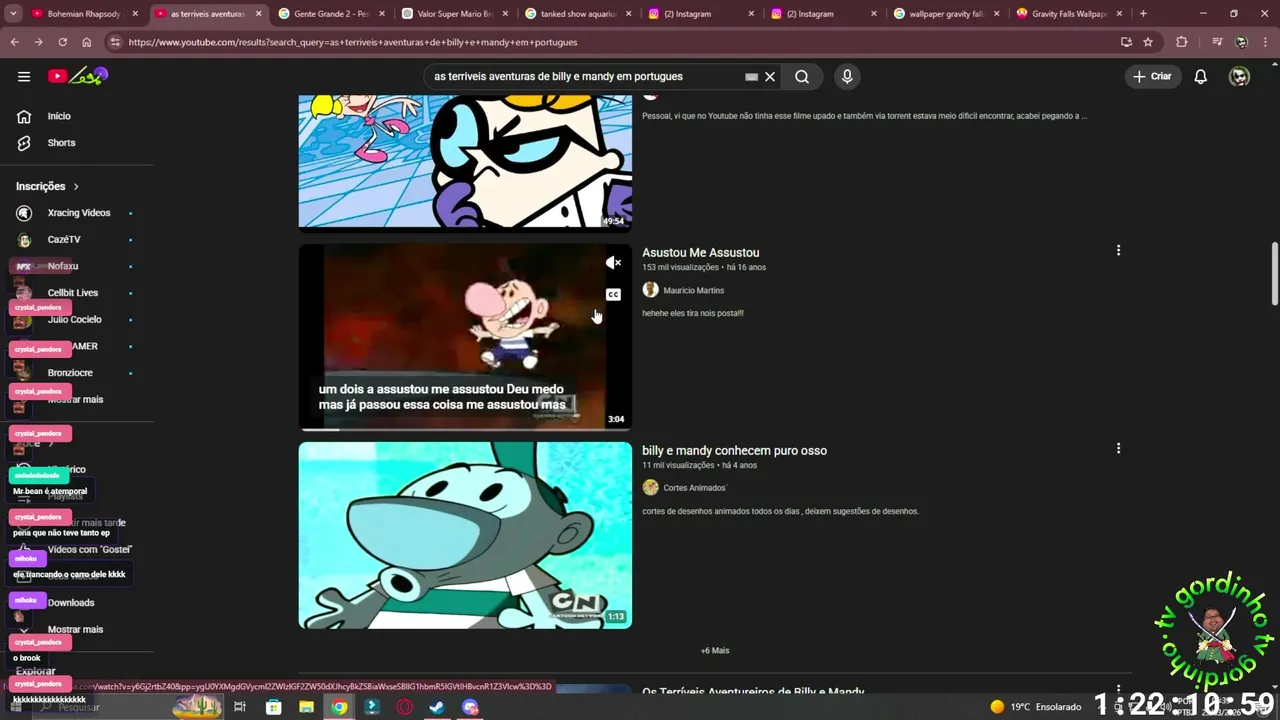Open the Chrome three-dot menu

pyautogui.click(x=1265, y=42)
